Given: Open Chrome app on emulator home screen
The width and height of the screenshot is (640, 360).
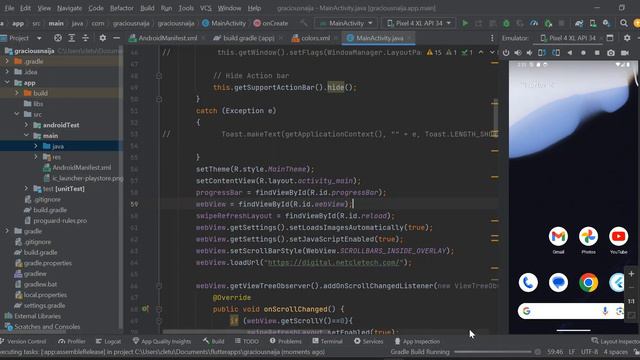Looking at the screenshot, I should coord(588,282).
